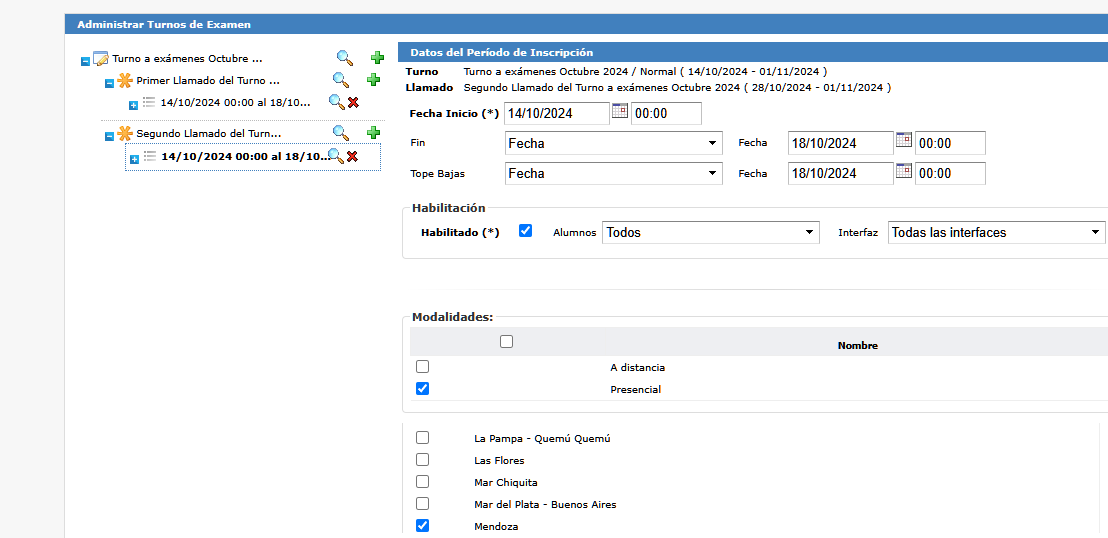Image resolution: width=1108 pixels, height=538 pixels.
Task: Click the Turno a exámenes notepad icon
Action: click(101, 59)
